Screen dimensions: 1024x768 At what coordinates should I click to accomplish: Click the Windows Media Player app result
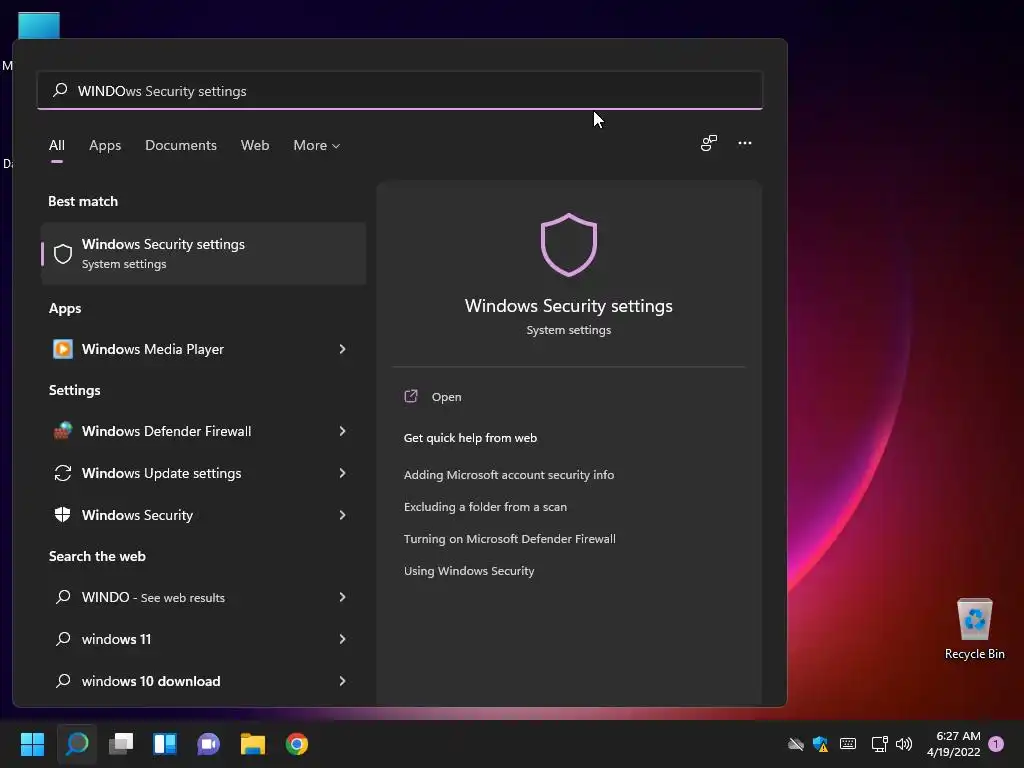tap(203, 349)
